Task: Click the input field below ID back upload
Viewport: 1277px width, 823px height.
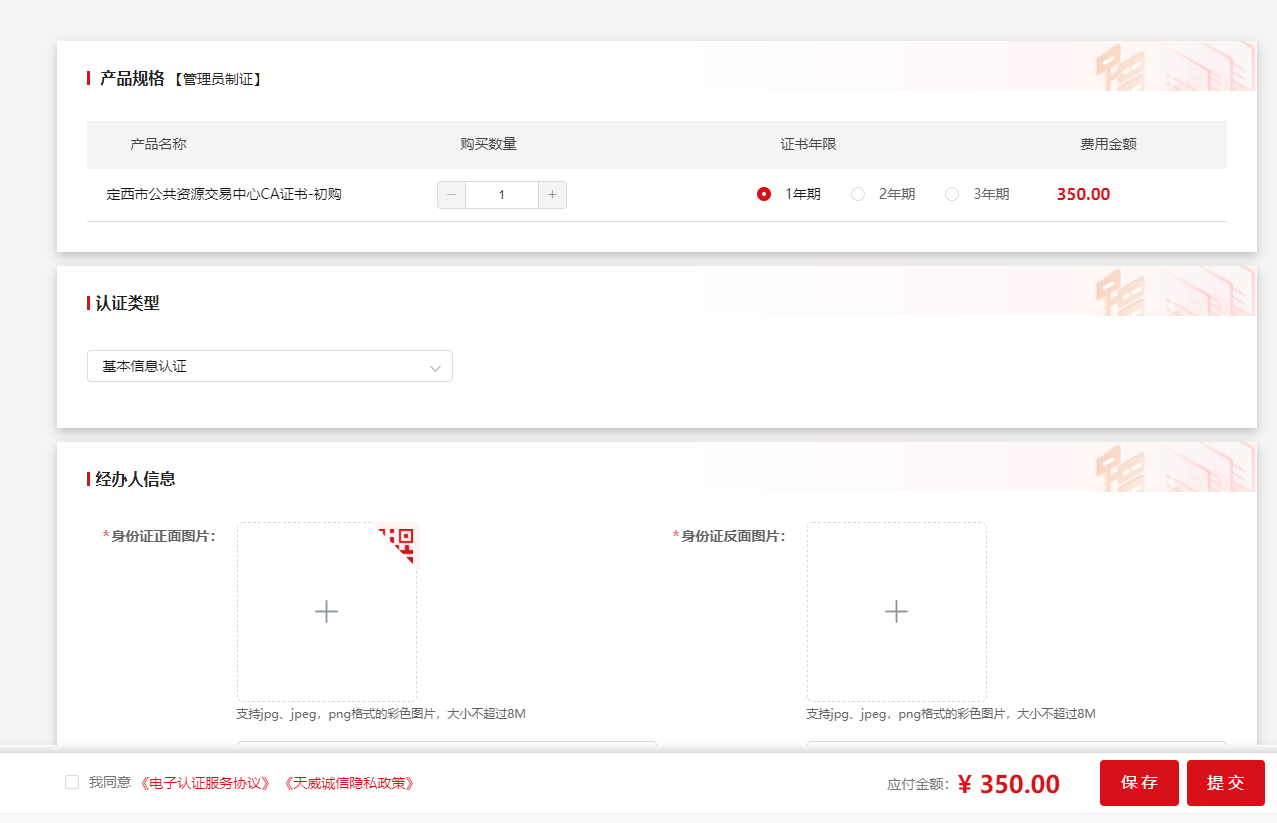Action: (x=1016, y=746)
